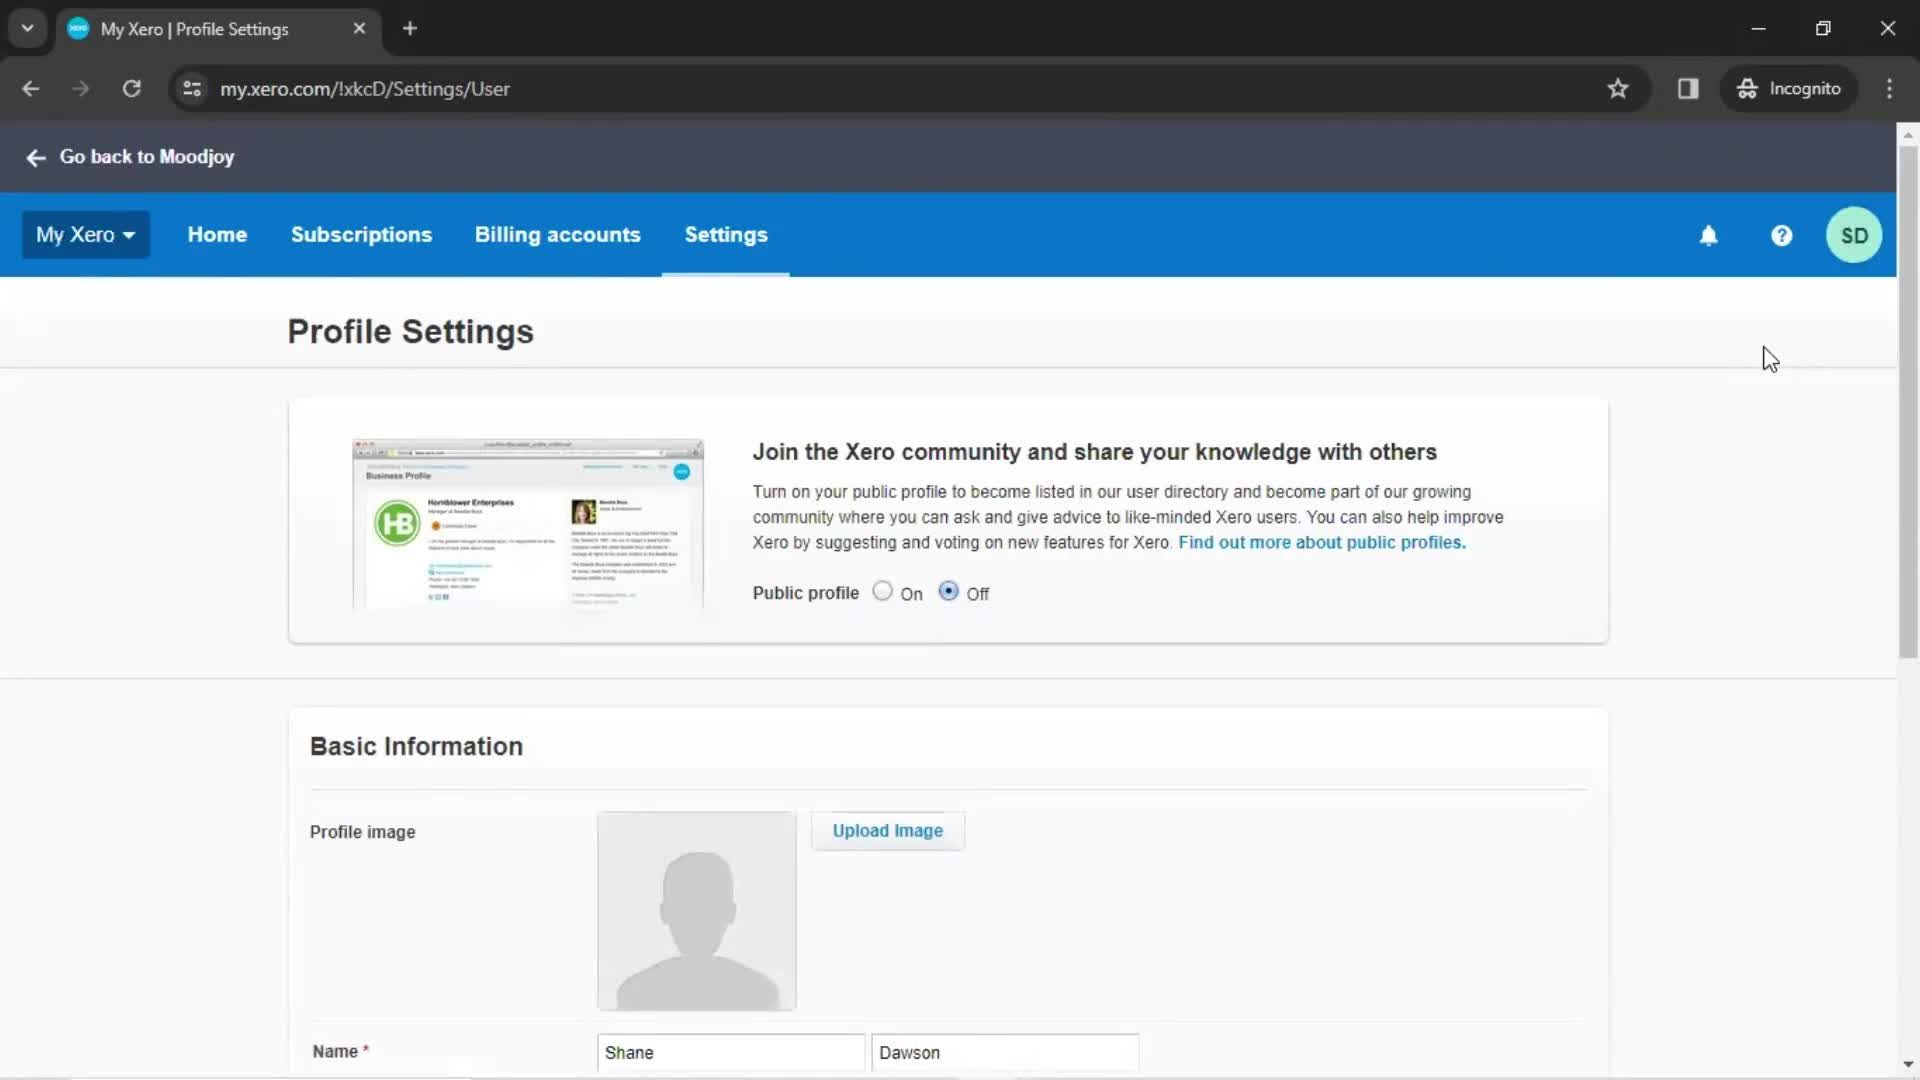Image resolution: width=1920 pixels, height=1080 pixels.
Task: Close the My Xero Profile Settings tab
Action: (359, 29)
